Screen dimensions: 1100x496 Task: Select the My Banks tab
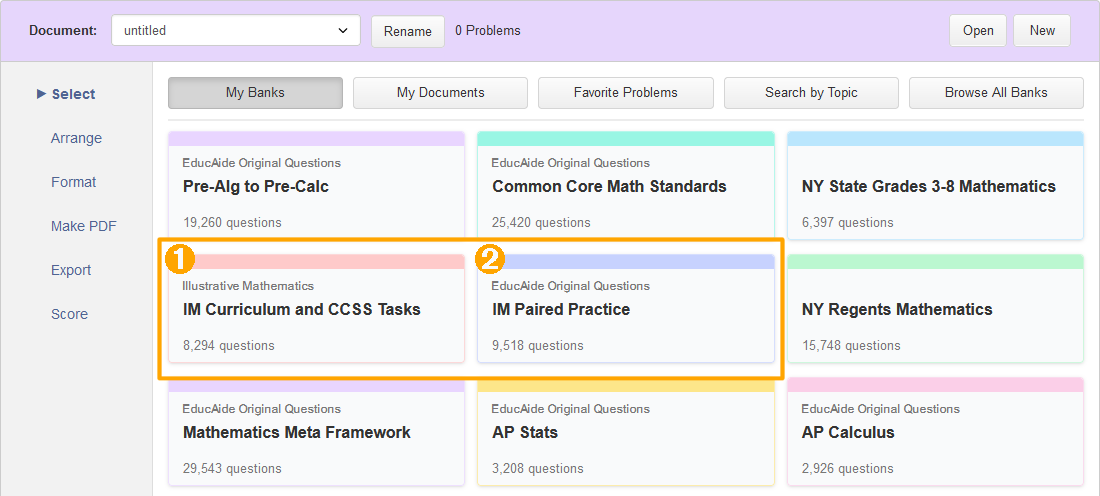pos(255,92)
